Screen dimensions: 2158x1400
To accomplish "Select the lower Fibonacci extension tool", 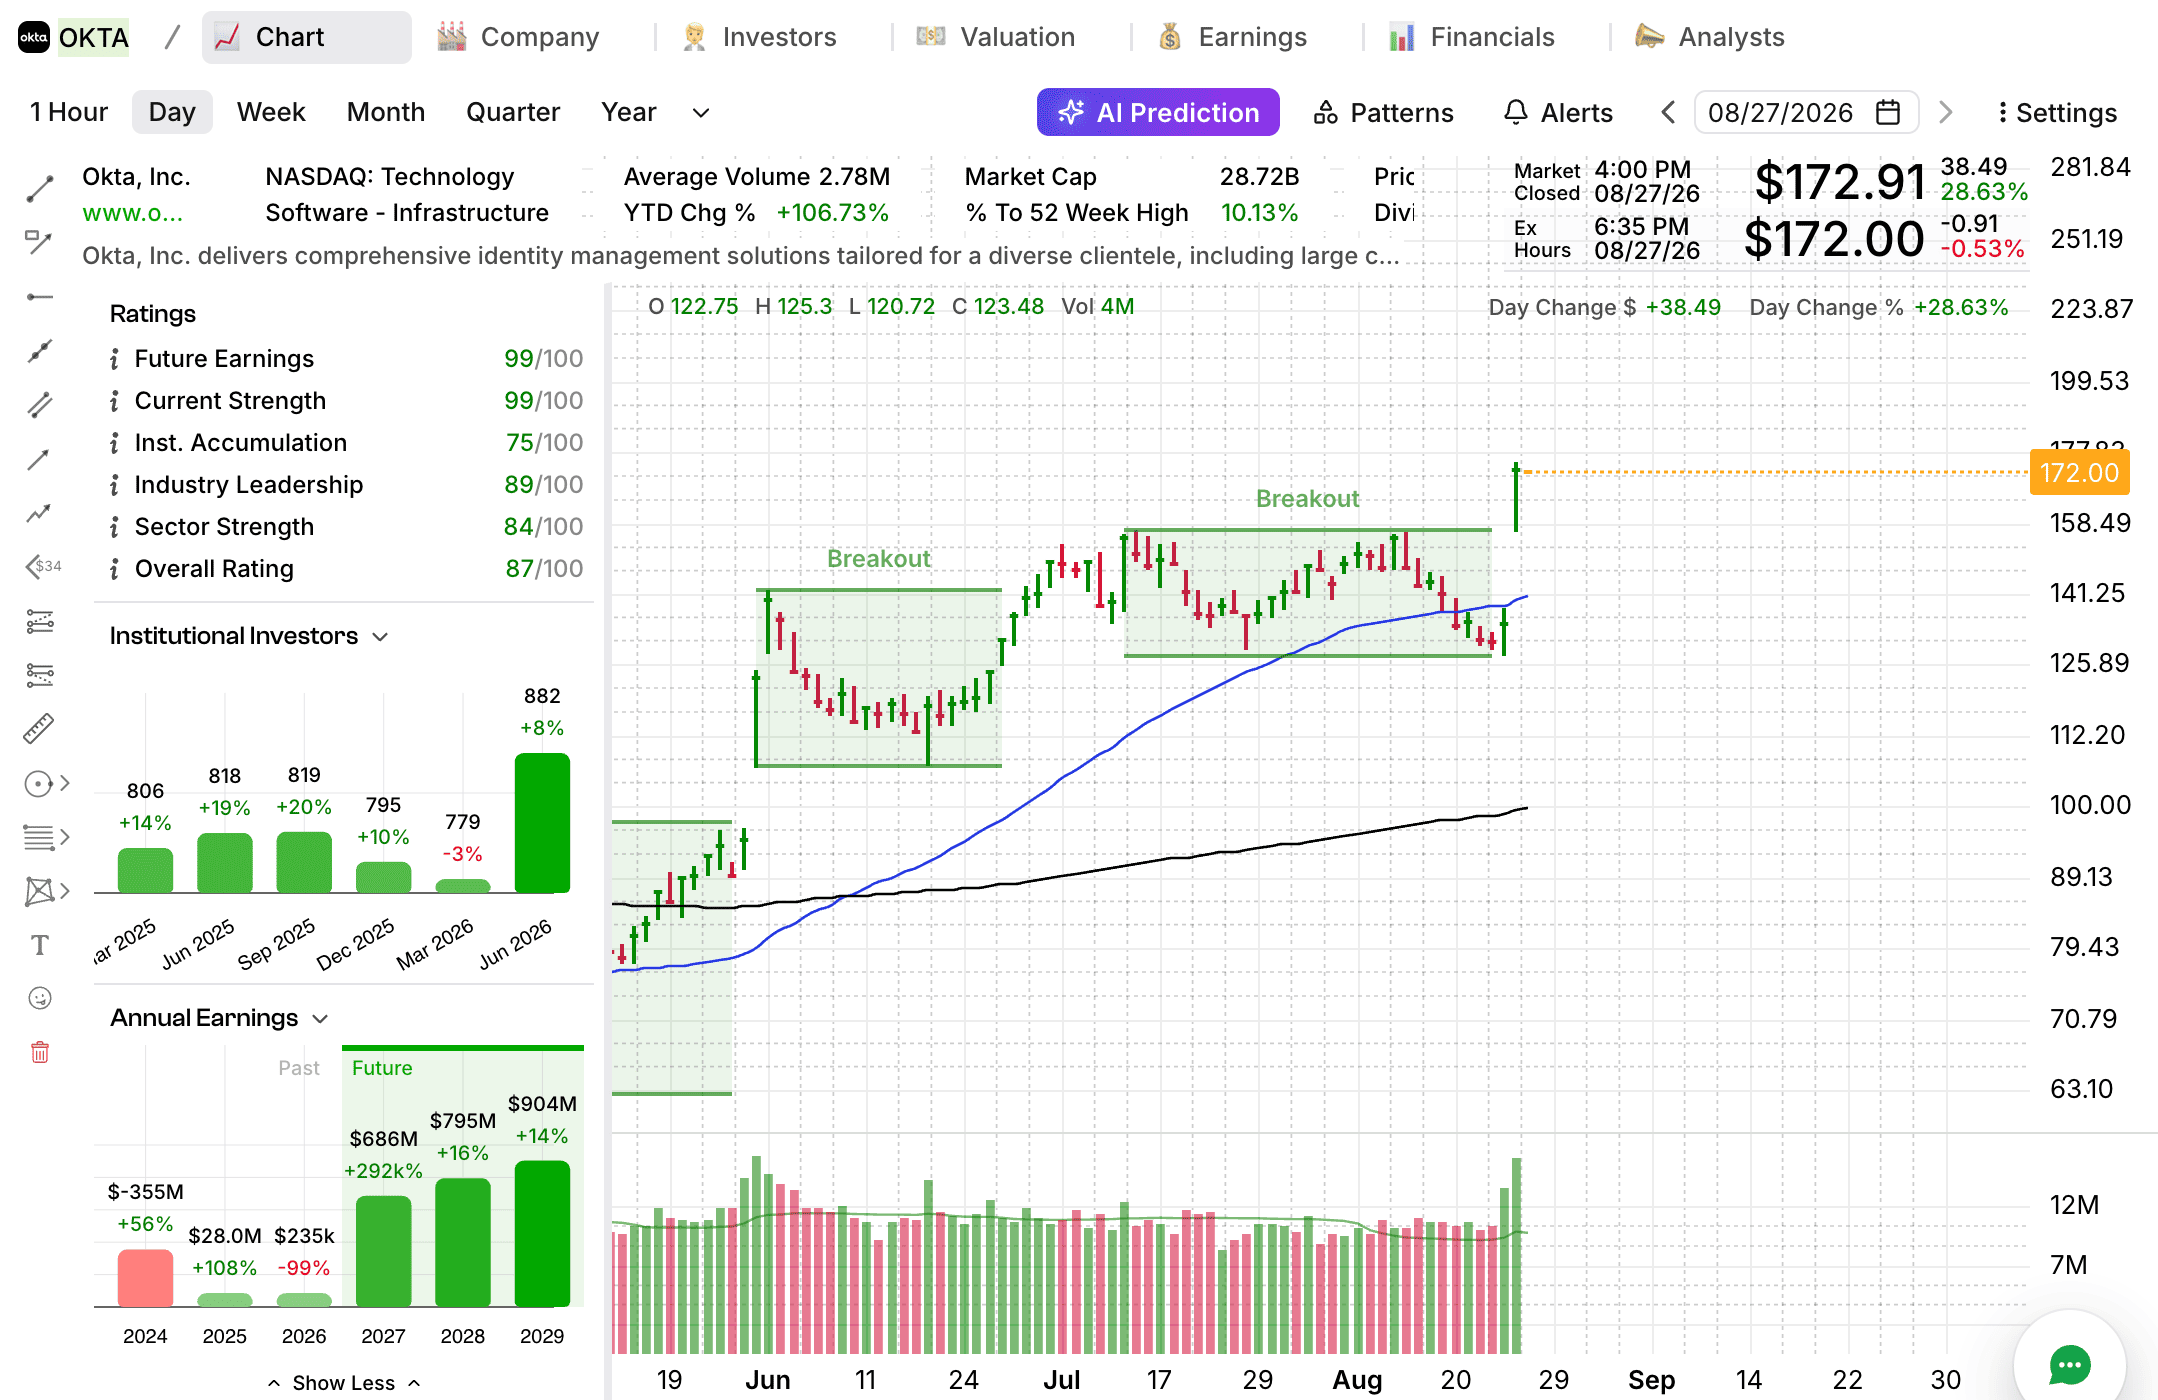I will pos(39,675).
